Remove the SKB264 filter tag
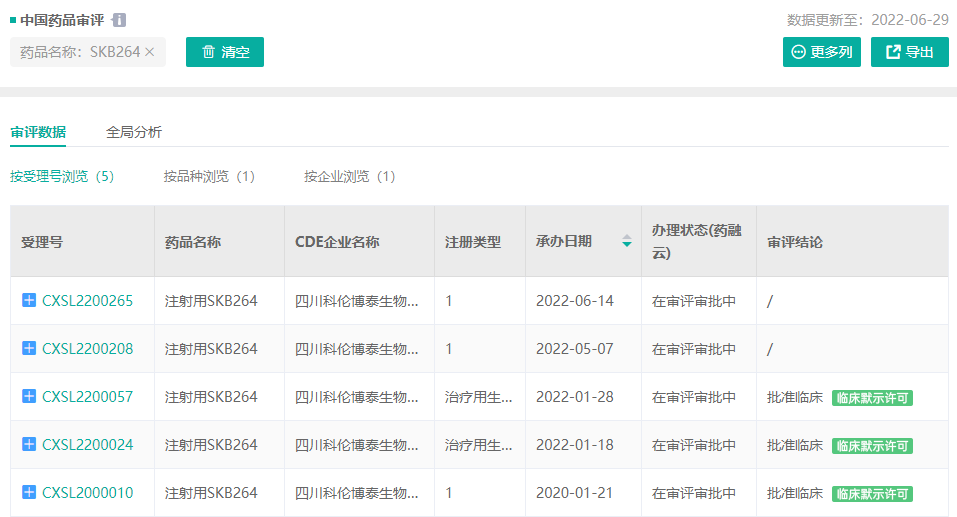This screenshot has width=957, height=517. tap(150, 52)
